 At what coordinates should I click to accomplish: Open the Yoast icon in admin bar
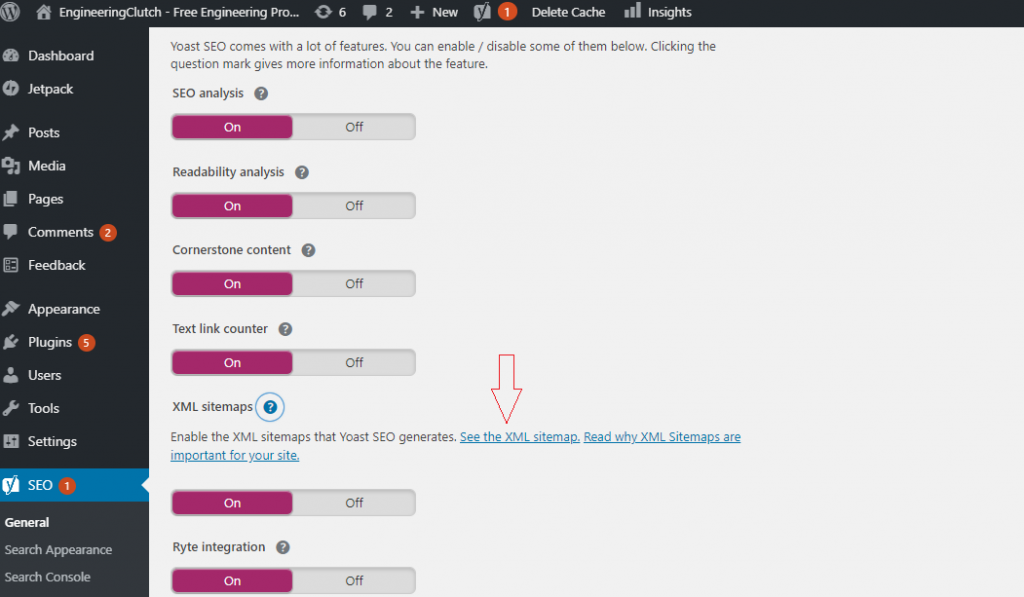click(x=482, y=12)
